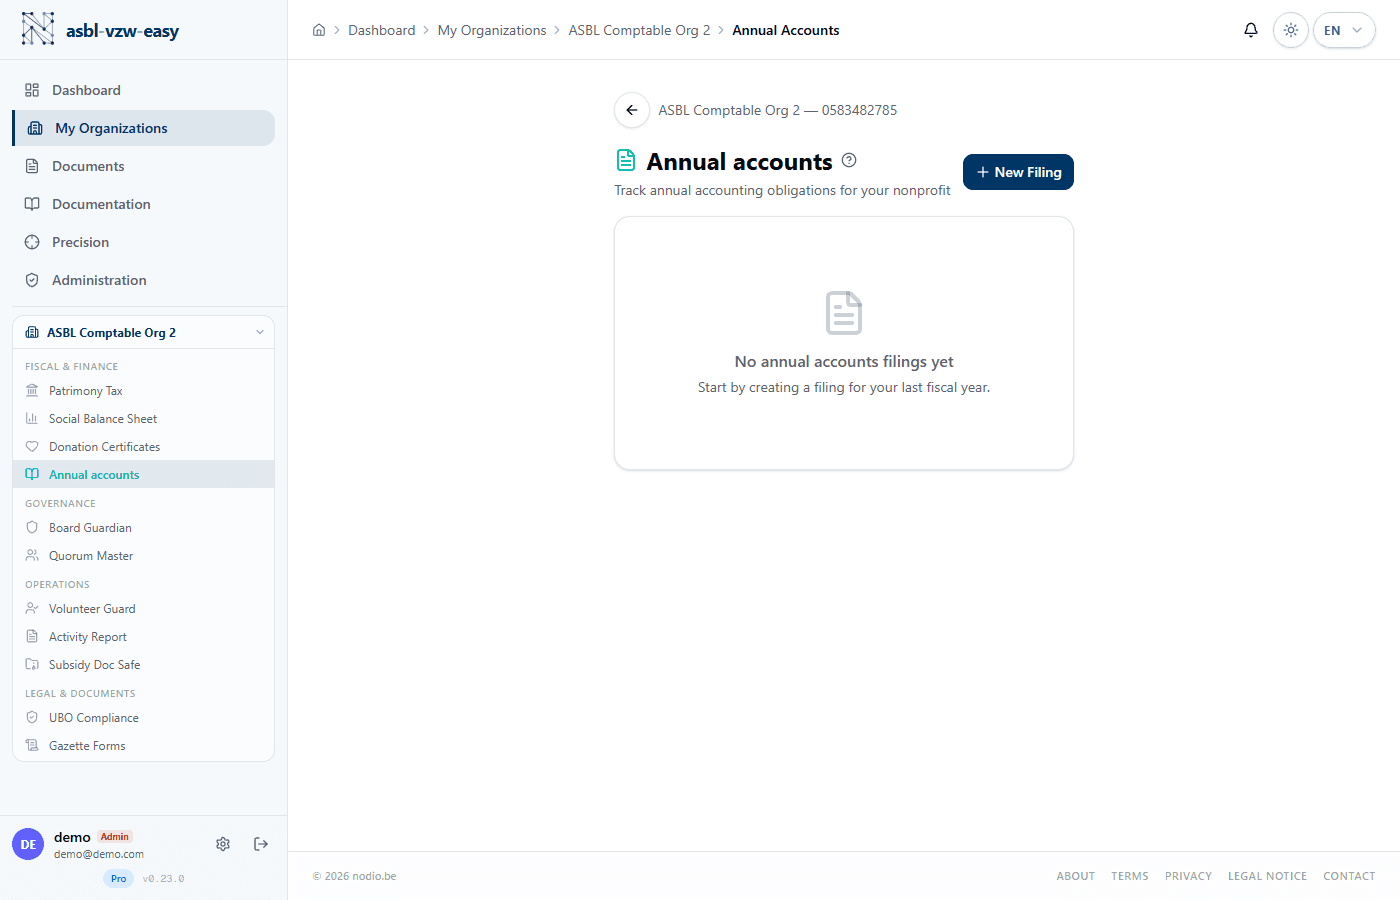Open Donation Certificates module
This screenshot has height=900, width=1400.
click(144, 447)
